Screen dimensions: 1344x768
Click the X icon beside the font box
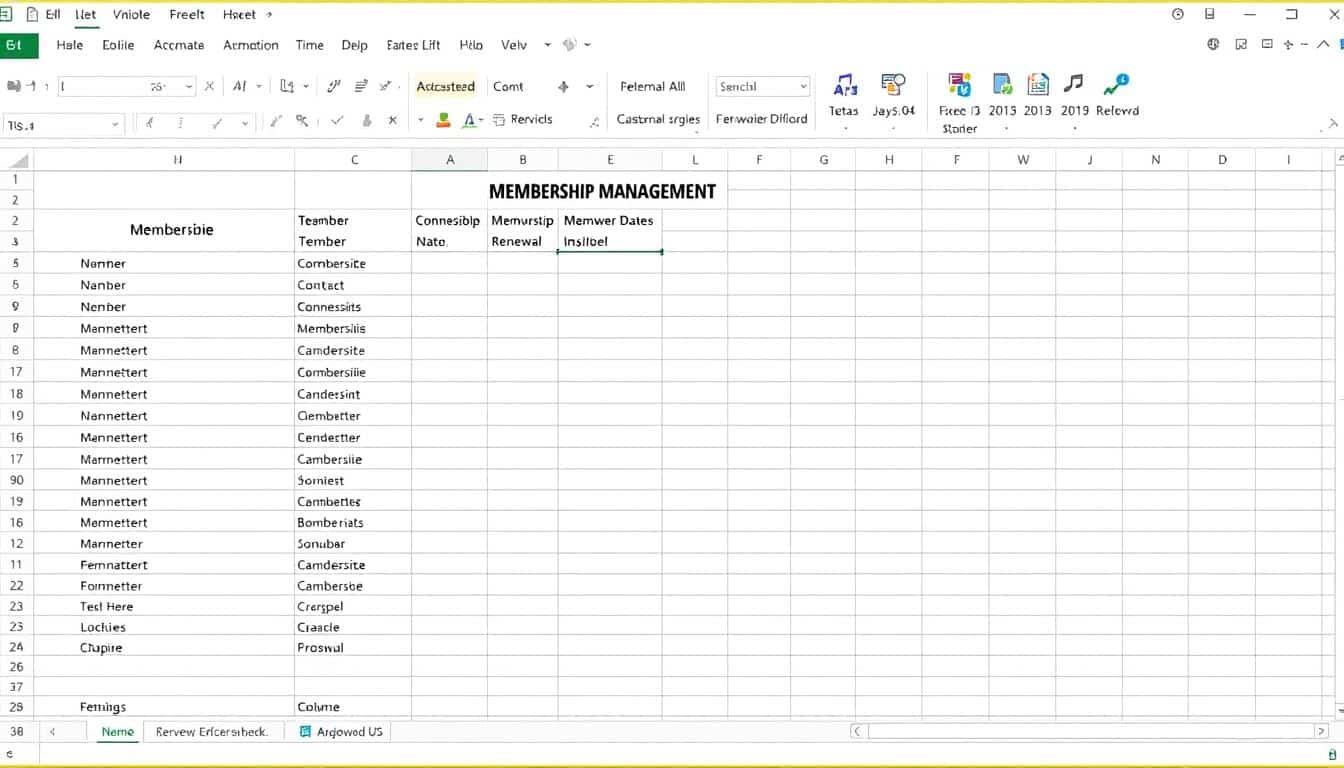click(209, 86)
